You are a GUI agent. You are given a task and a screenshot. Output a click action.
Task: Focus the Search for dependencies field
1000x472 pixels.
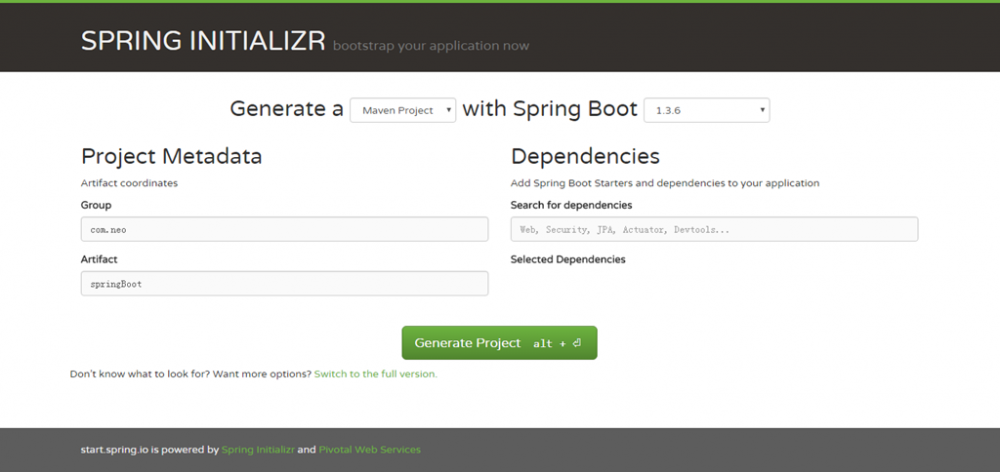714,229
